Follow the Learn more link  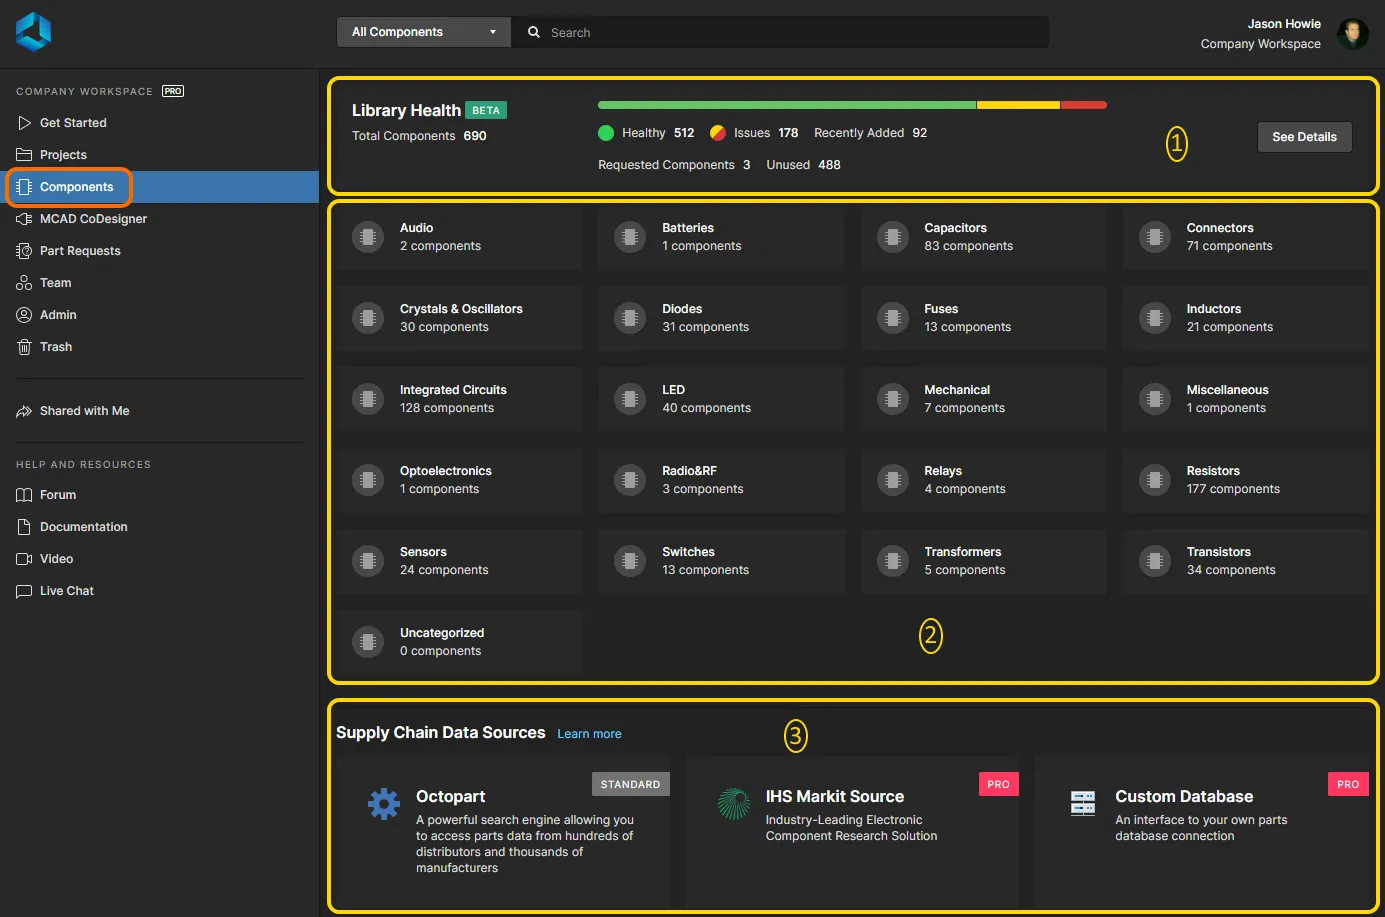589,734
